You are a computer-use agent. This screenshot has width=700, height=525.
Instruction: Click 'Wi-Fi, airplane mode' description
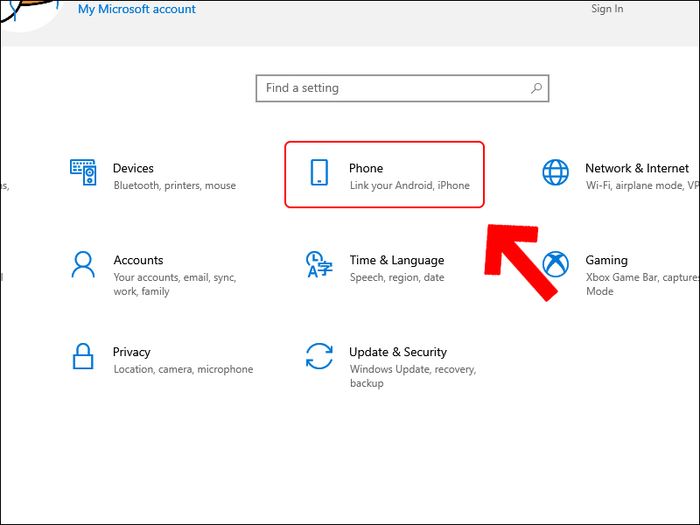click(x=642, y=186)
